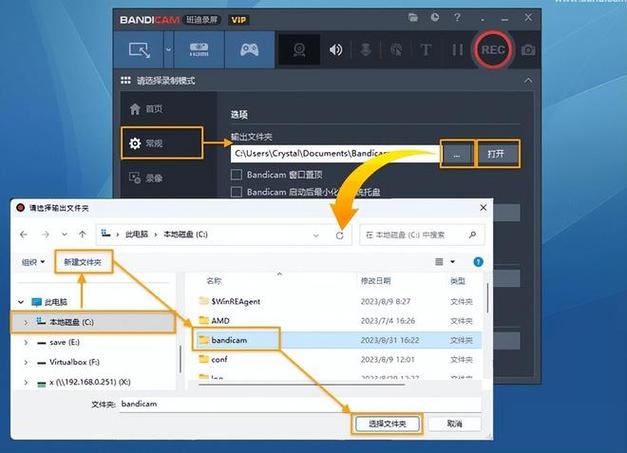Click the blue help icon in dialog
This screenshot has height=453, width=627.
tap(478, 262)
